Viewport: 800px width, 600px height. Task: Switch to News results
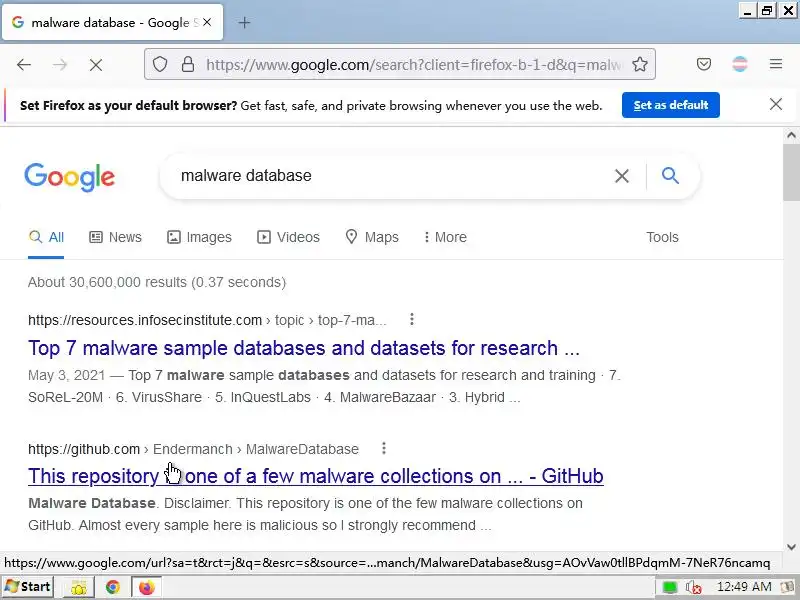pos(115,237)
